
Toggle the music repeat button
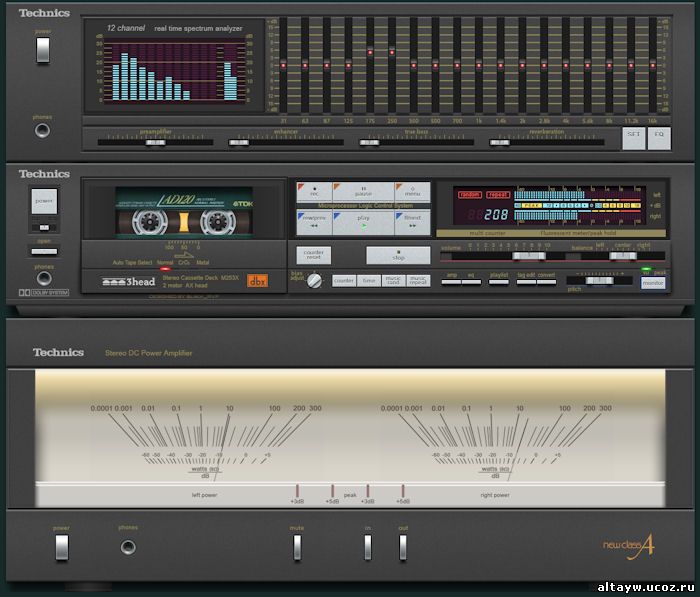click(x=418, y=280)
